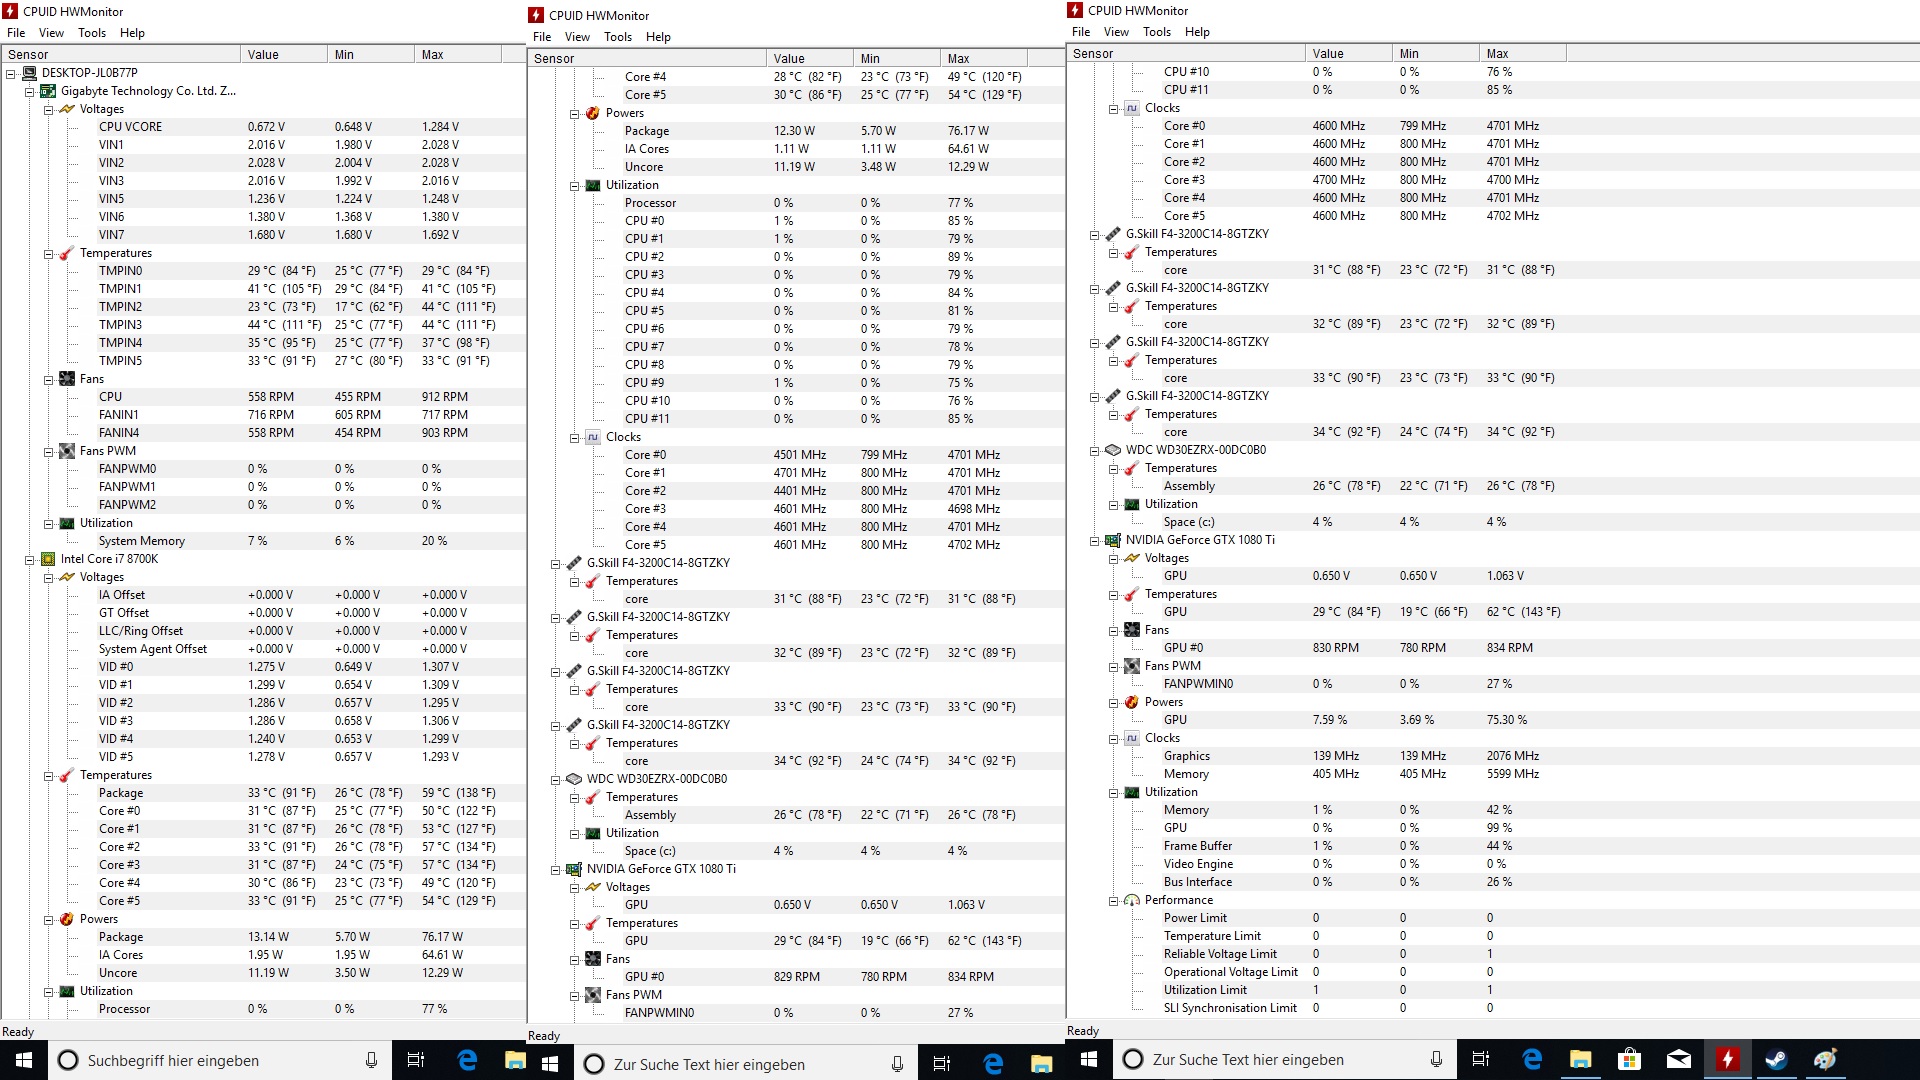The height and width of the screenshot is (1080, 1920).
Task: Collapse the Intel Core i7 8700K node
Action: pos(30,559)
